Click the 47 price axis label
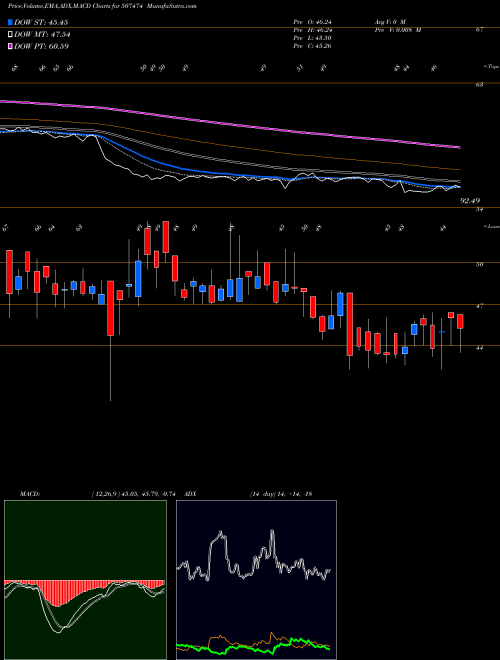 pyautogui.click(x=480, y=306)
